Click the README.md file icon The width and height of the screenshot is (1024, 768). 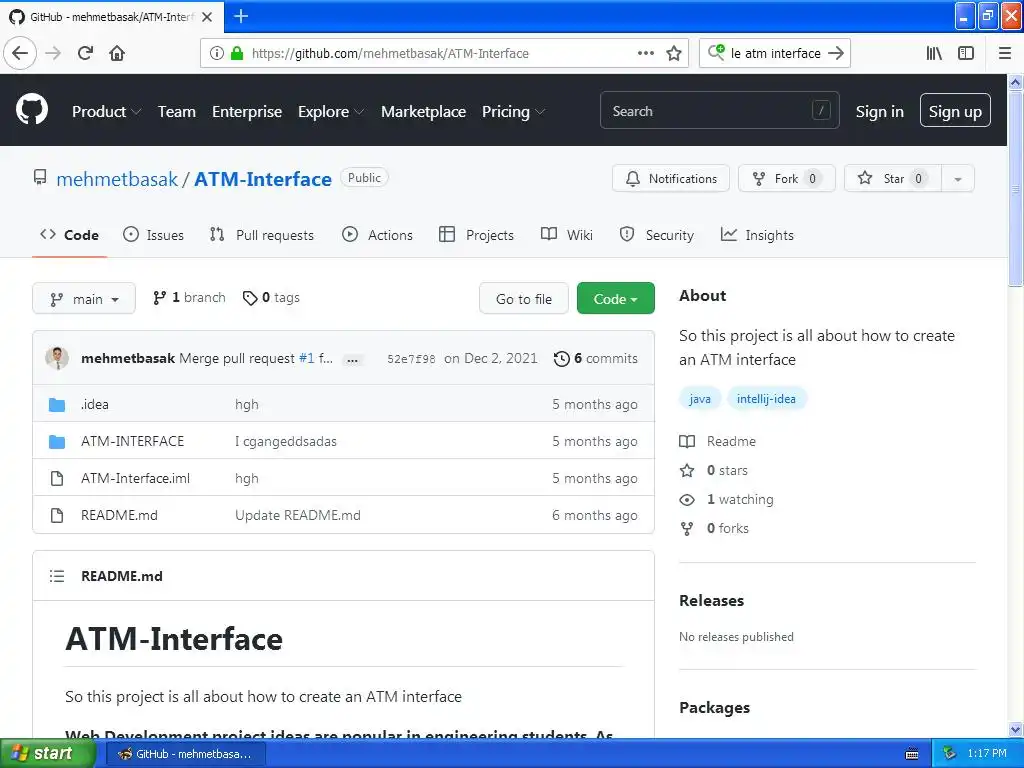57,515
